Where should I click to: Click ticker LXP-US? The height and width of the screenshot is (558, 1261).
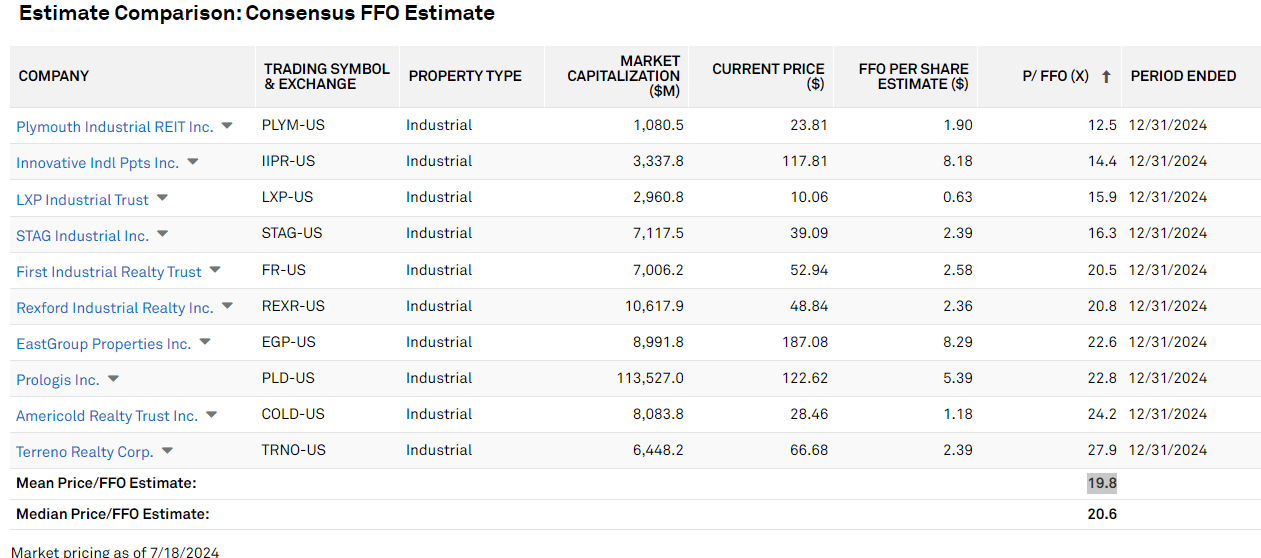tap(287, 197)
